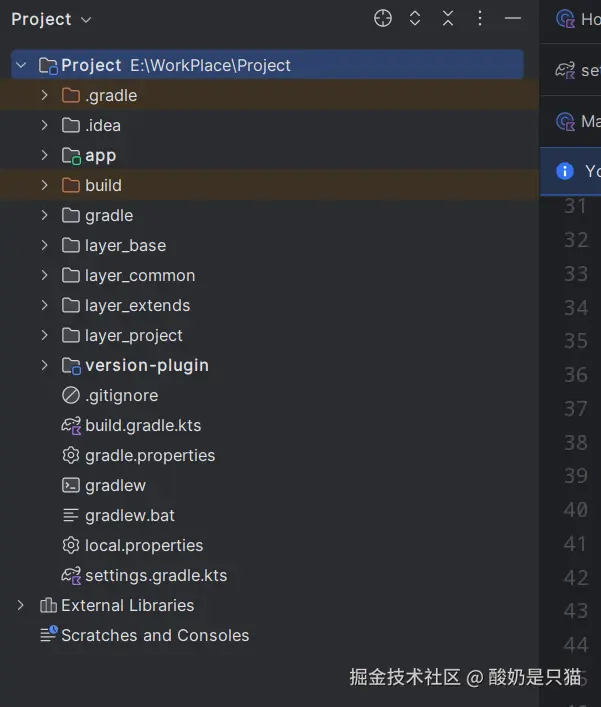Expand the layer_base folder

click(44, 245)
